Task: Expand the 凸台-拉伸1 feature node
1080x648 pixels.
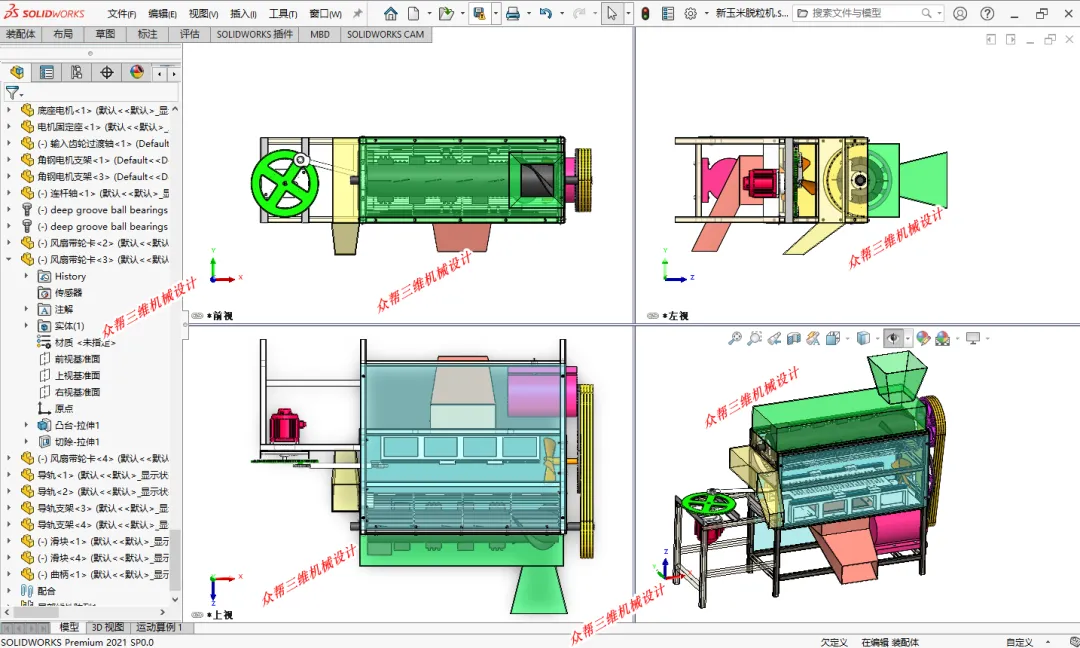Action: (26, 425)
